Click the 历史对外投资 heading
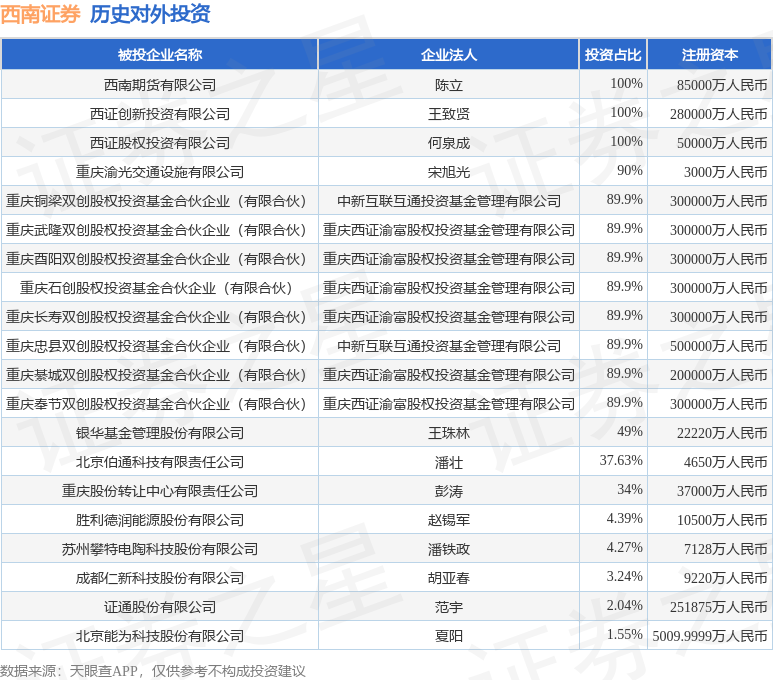 tap(150, 14)
